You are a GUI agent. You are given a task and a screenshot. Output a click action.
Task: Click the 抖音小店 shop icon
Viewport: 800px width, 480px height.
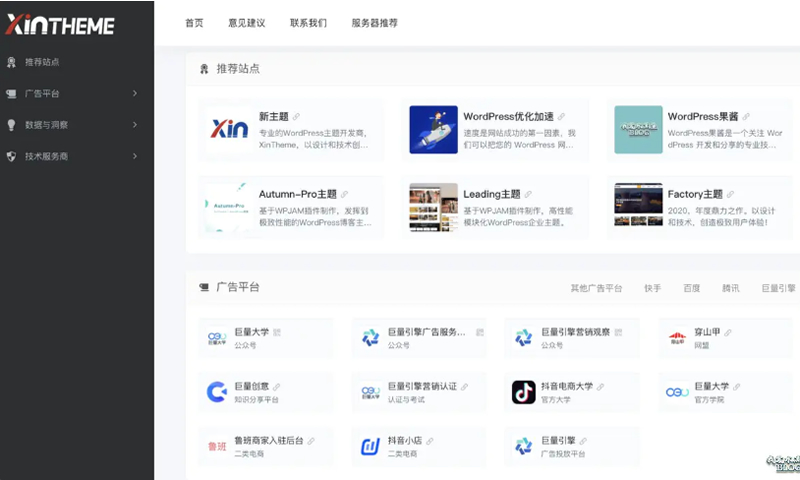coord(370,446)
